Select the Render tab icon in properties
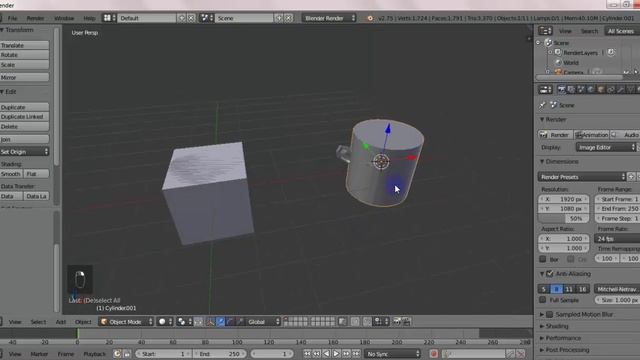The image size is (640, 360). coord(562,89)
